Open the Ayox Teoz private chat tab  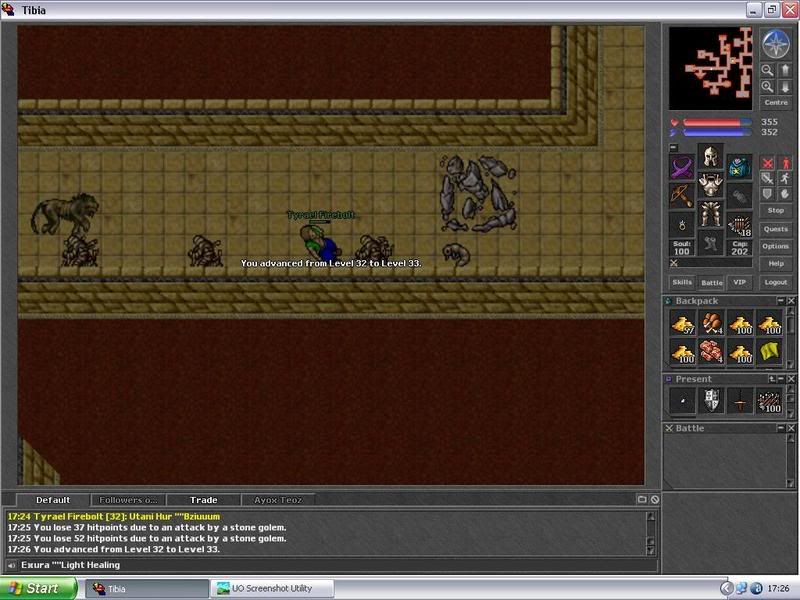[x=278, y=500]
